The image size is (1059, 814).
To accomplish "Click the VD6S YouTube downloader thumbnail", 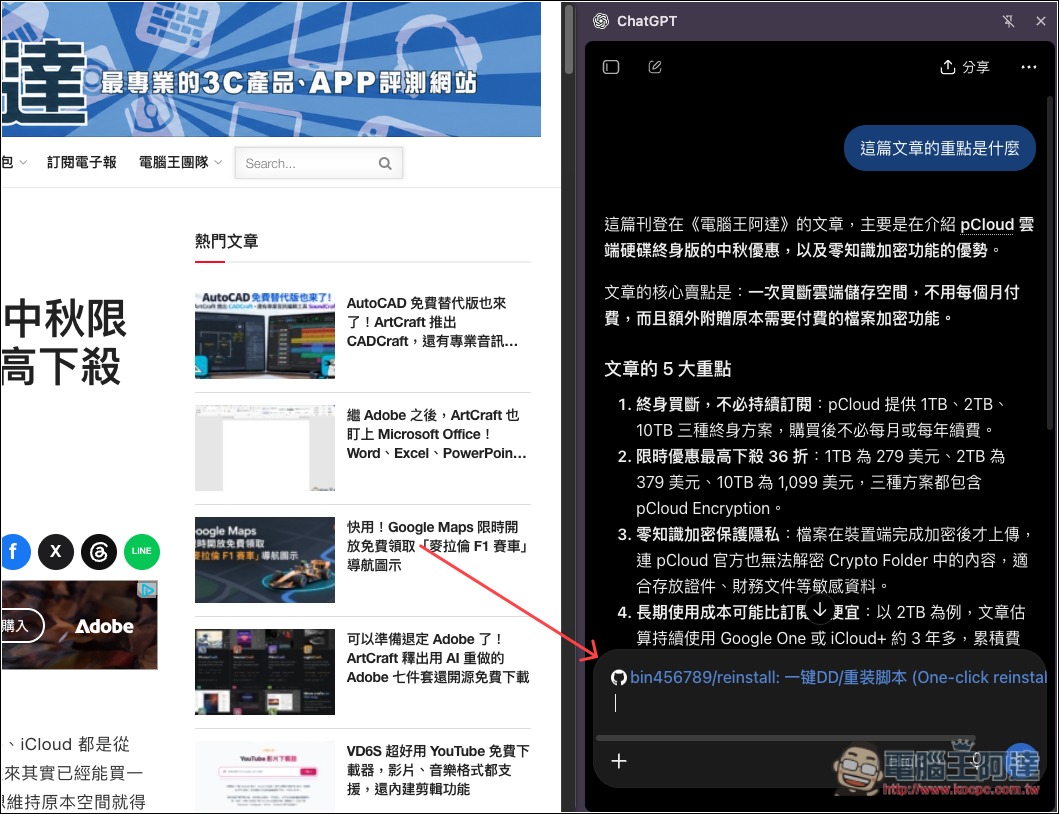I will (x=265, y=777).
